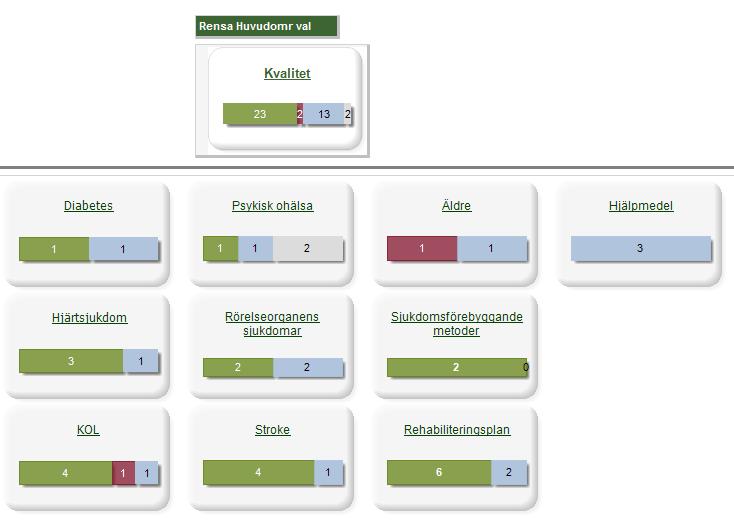Open the Diabetes category link
Screen dimensions: 734x528
pyautogui.click(x=88, y=205)
